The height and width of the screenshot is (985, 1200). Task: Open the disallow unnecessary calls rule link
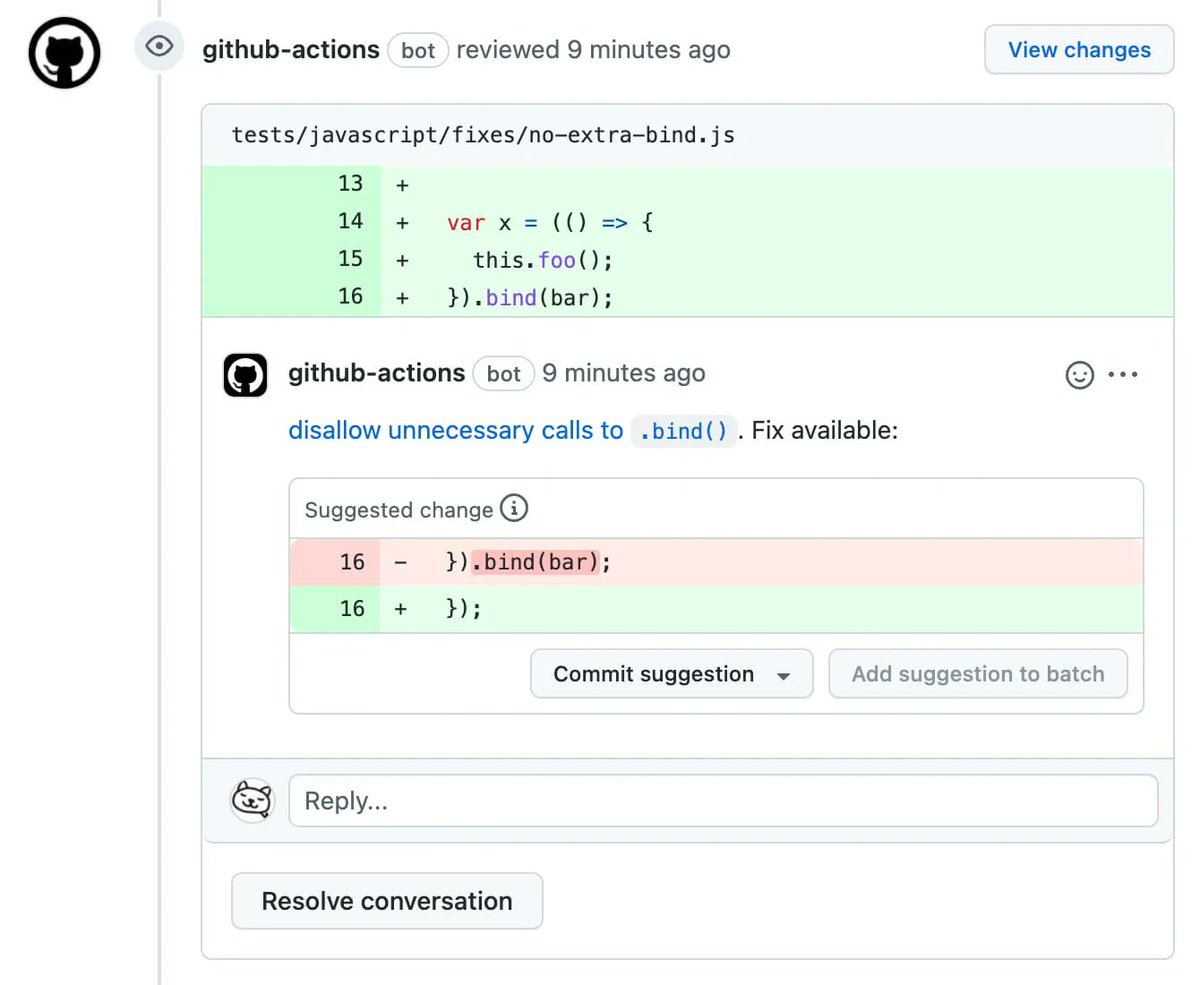pos(449,430)
